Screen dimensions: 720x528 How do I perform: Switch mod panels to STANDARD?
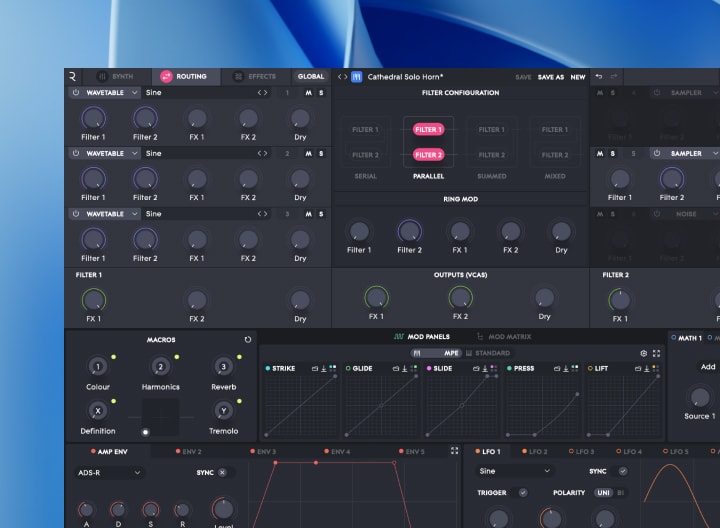point(488,353)
